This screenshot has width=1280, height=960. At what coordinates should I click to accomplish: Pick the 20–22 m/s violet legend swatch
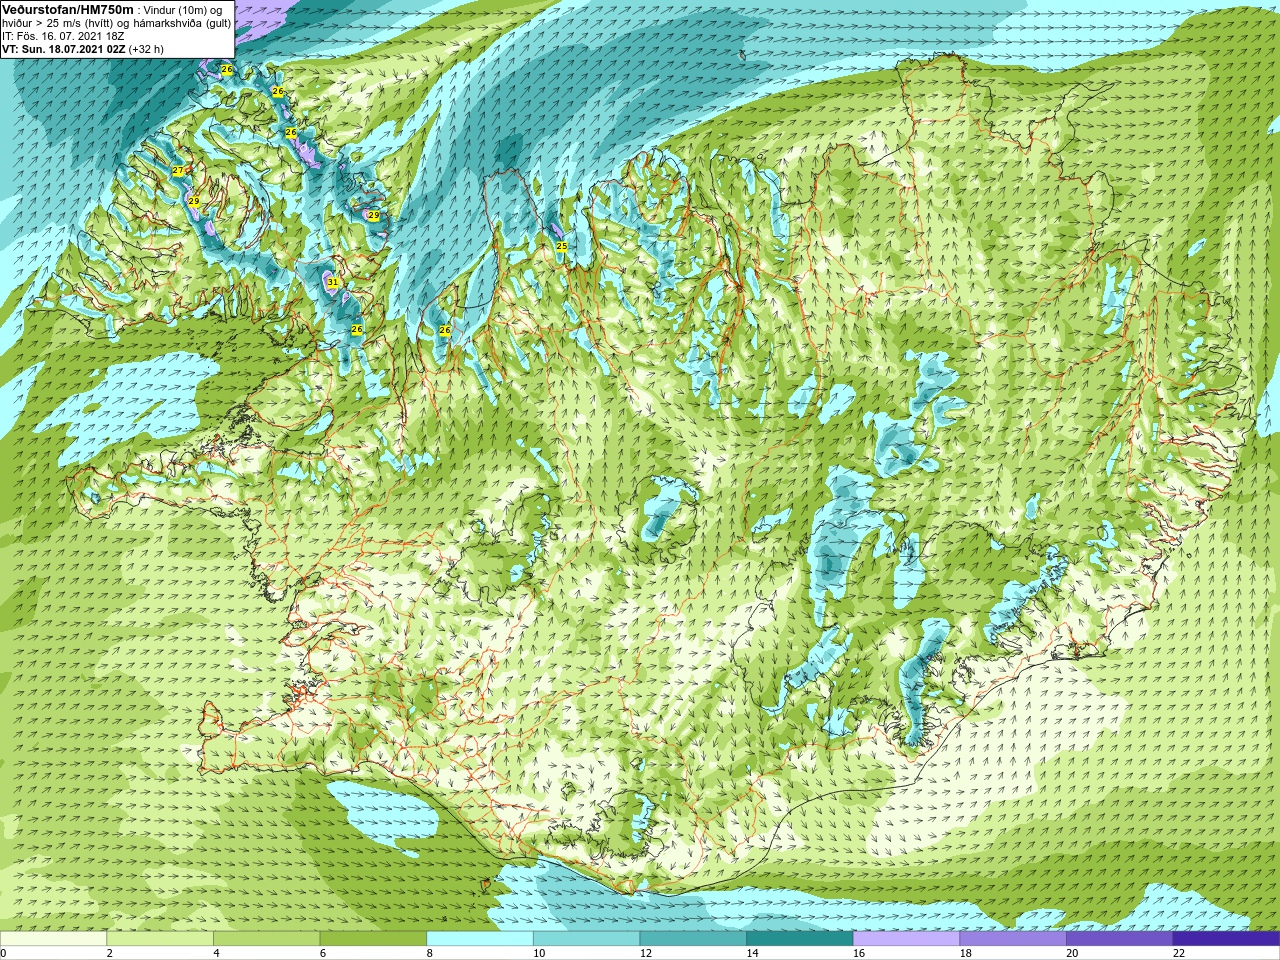click(1119, 939)
